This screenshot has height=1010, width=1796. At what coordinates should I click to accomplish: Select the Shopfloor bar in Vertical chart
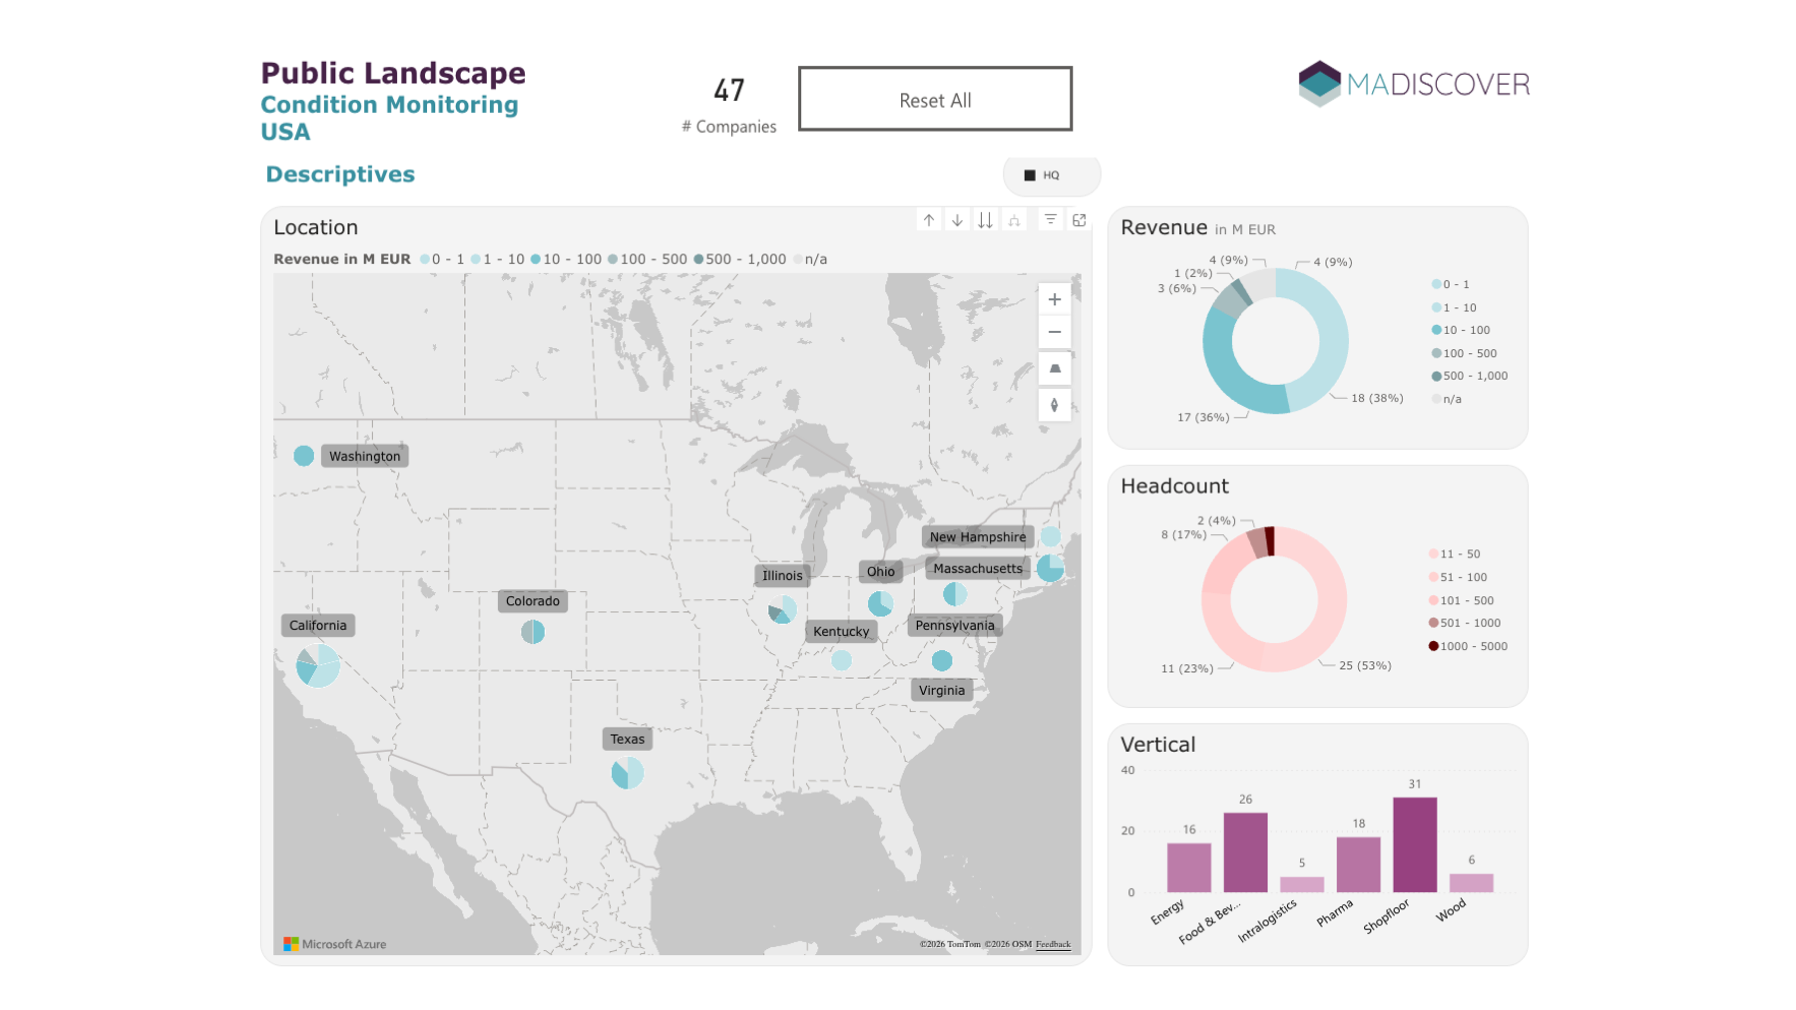click(1414, 844)
